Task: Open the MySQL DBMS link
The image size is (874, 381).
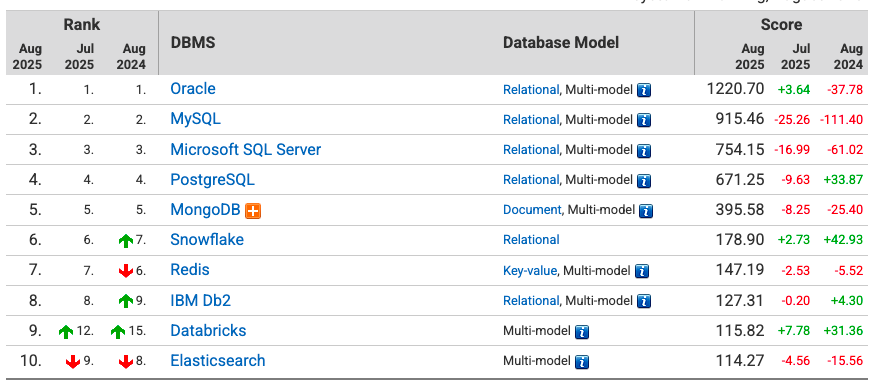Action: point(195,119)
